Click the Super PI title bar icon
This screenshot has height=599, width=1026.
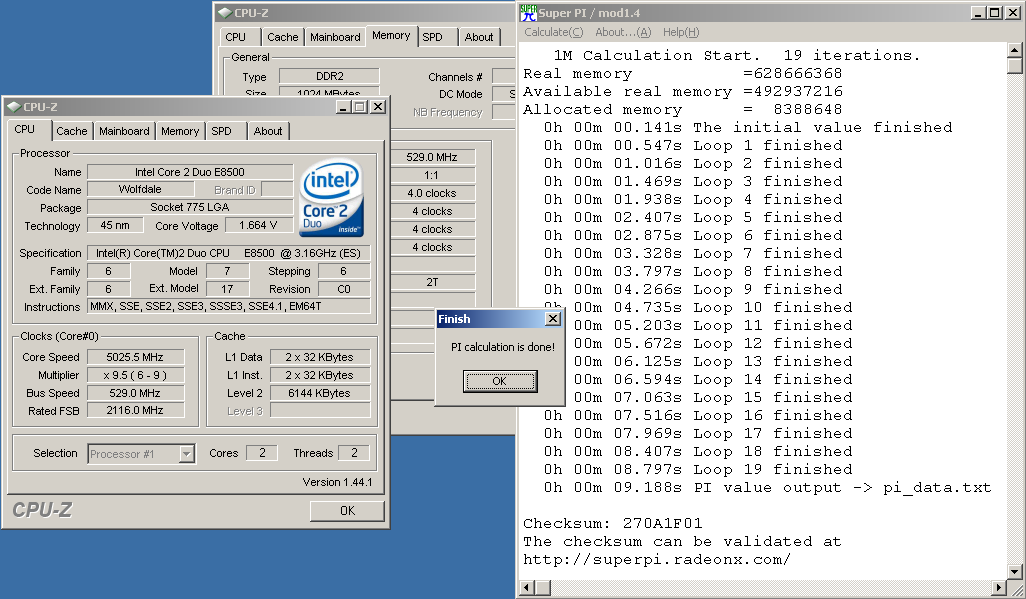click(528, 12)
